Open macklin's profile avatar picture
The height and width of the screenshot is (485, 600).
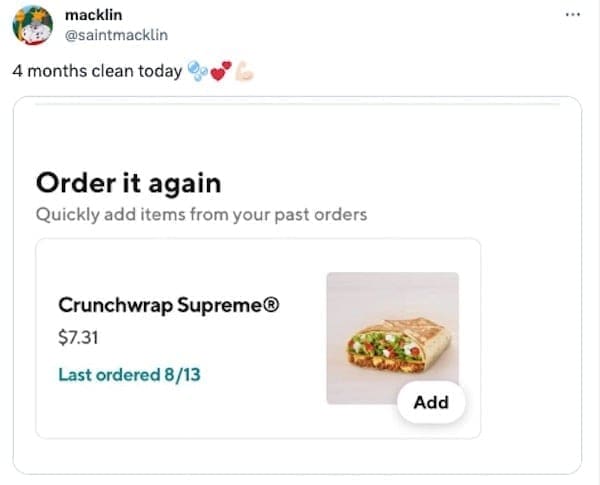tap(32, 27)
